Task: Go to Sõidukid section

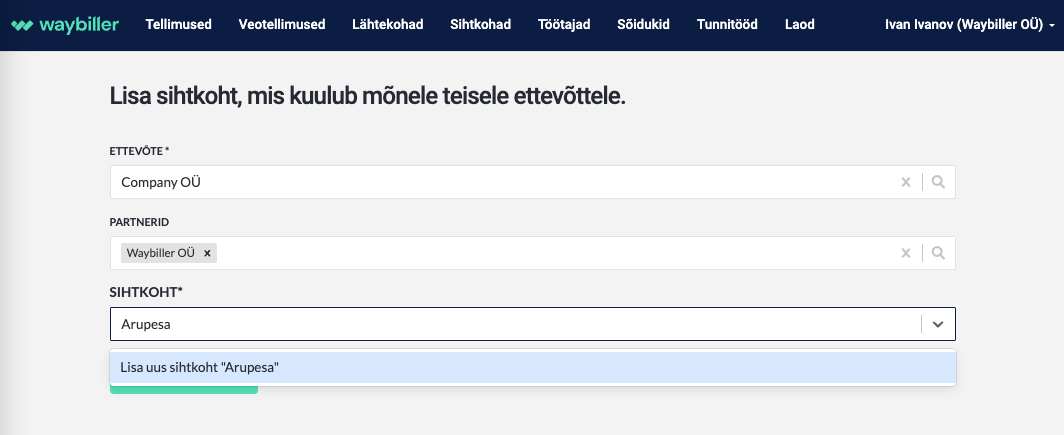Action: point(643,24)
